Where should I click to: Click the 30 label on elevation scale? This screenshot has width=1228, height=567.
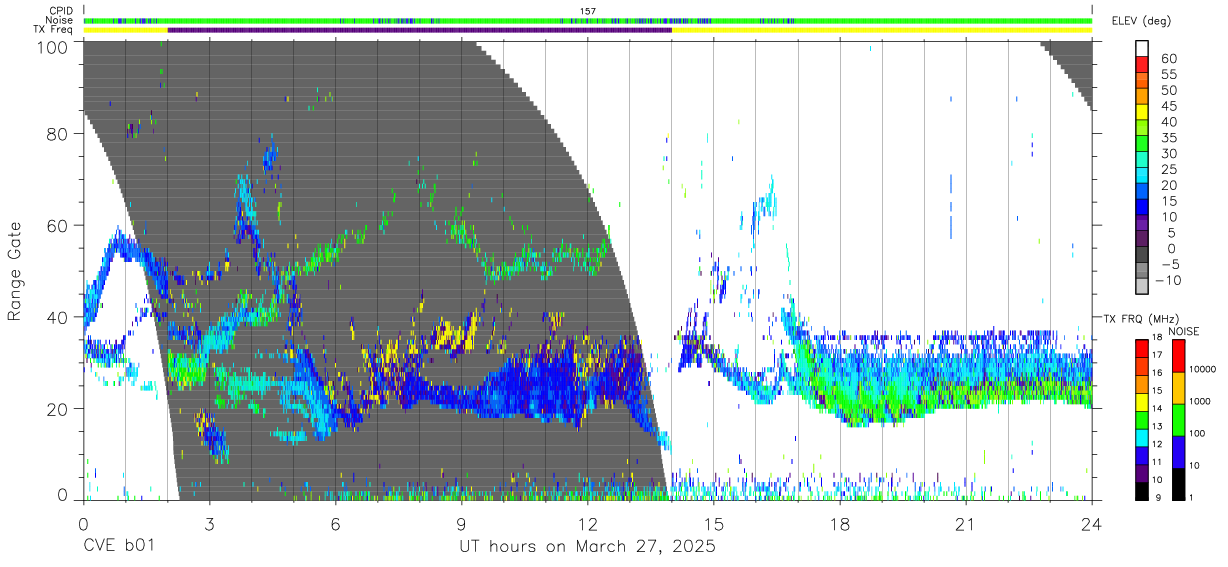point(1168,153)
